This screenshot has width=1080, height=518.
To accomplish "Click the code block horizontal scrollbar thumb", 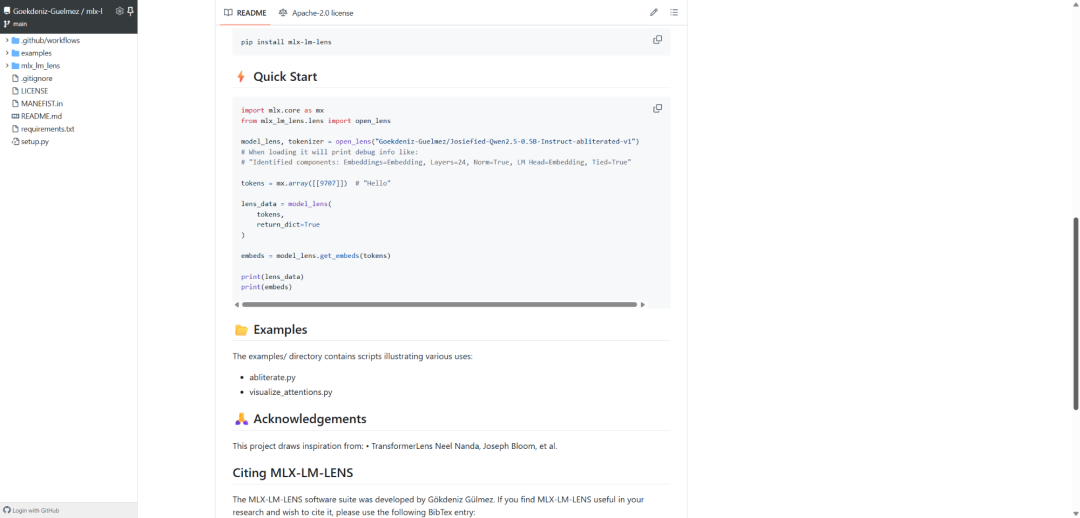I will pyautogui.click(x=439, y=304).
